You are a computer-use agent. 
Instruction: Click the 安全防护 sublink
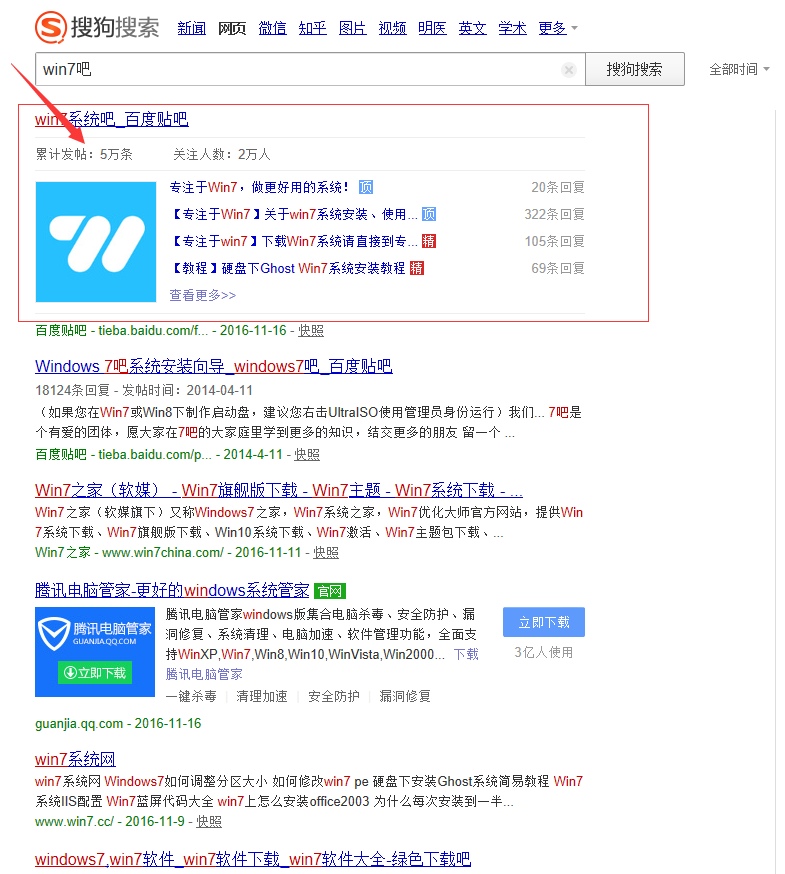coord(333,696)
